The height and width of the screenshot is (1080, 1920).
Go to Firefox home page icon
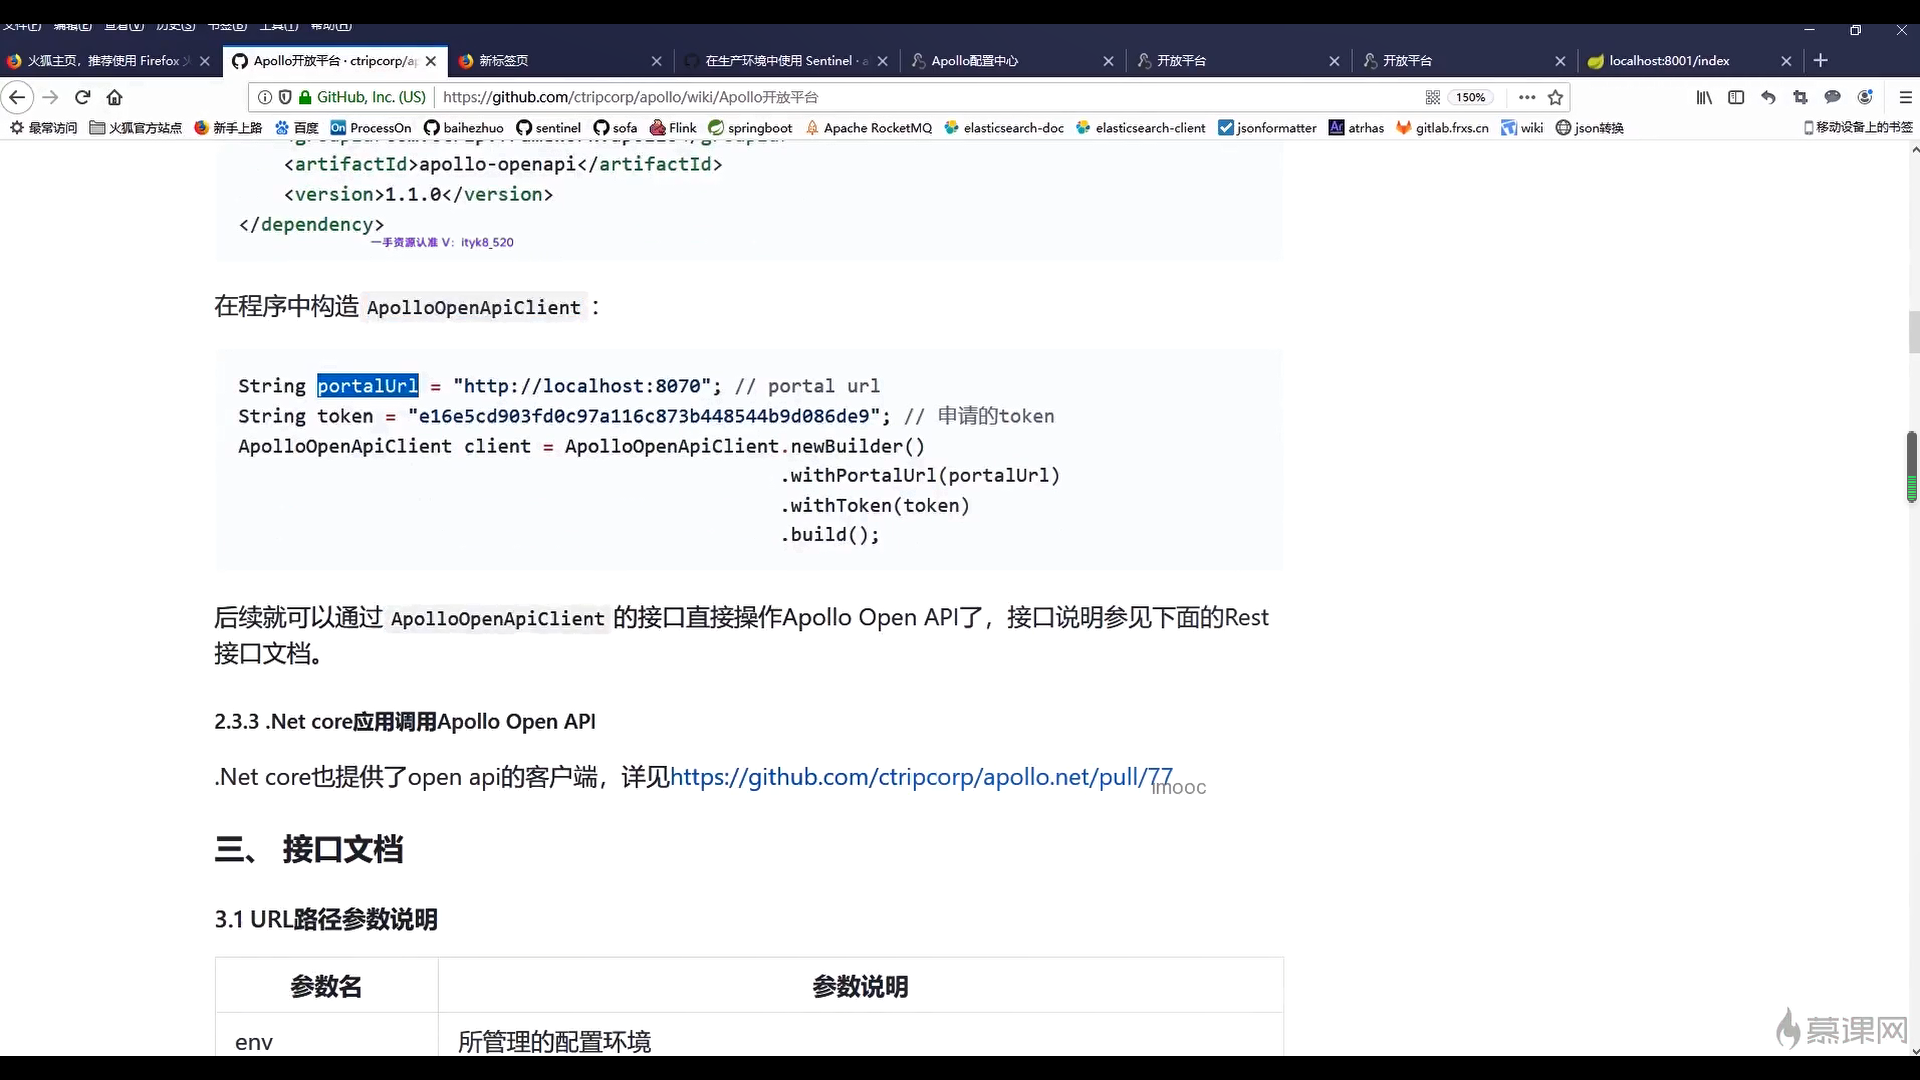pyautogui.click(x=115, y=97)
